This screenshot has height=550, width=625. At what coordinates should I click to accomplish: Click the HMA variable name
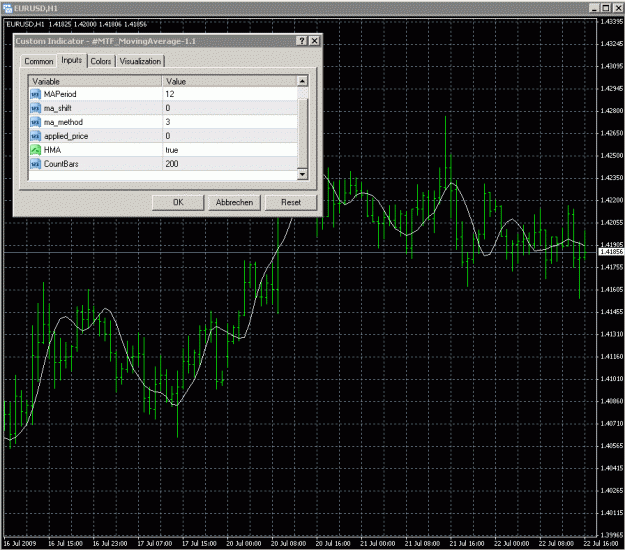52,150
